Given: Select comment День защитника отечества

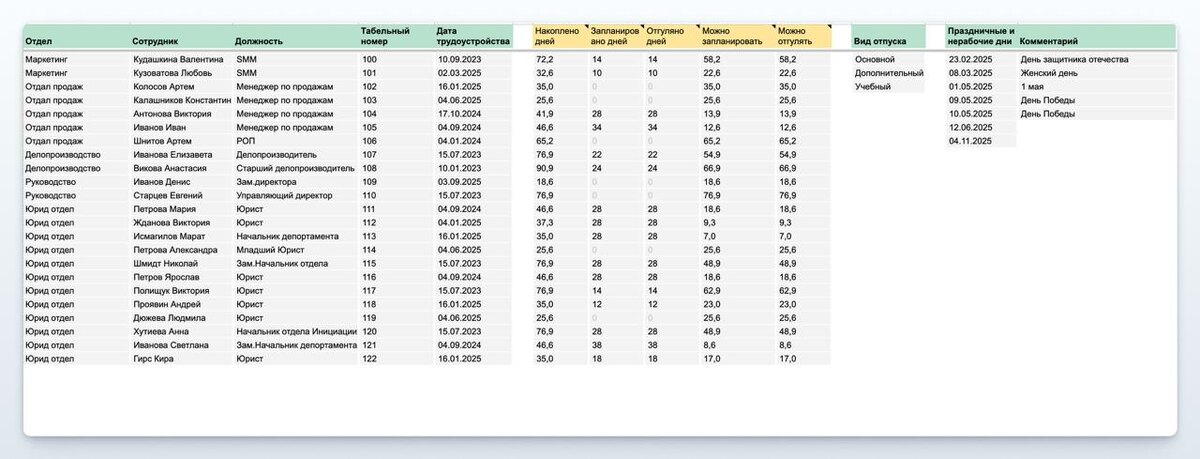Looking at the screenshot, I should click(1075, 60).
